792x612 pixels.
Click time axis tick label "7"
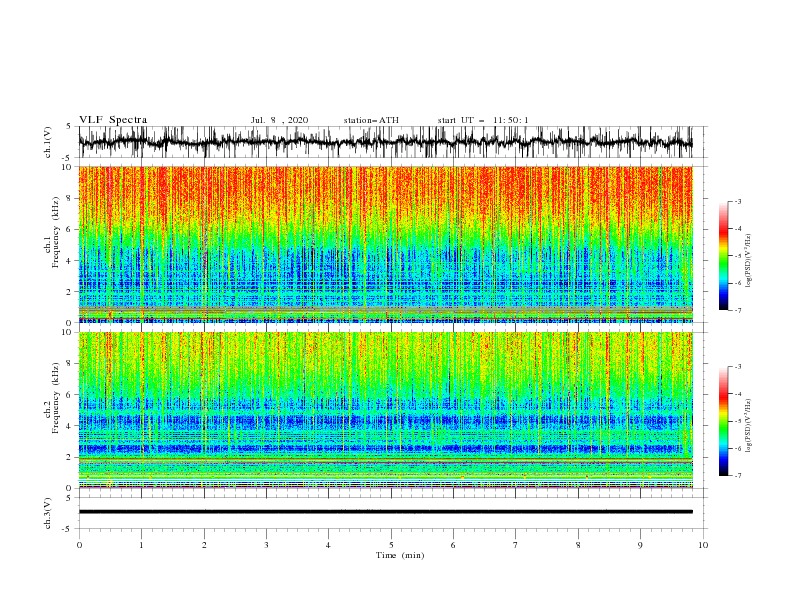tap(516, 545)
